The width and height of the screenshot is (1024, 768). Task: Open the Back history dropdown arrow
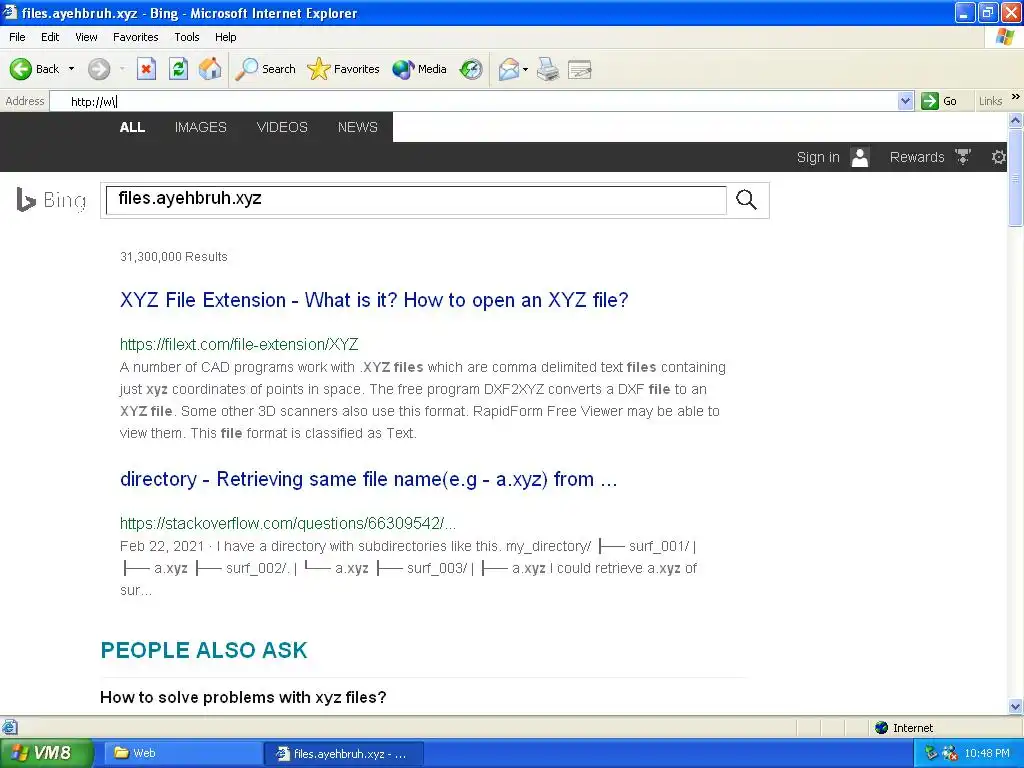coord(71,69)
